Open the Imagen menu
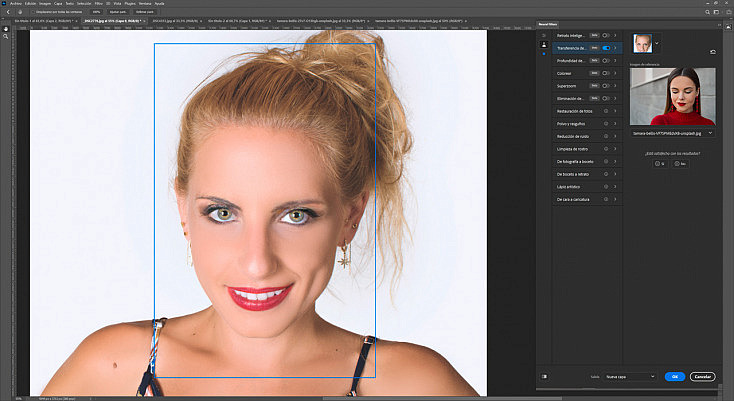734x401 pixels. click(x=45, y=3)
